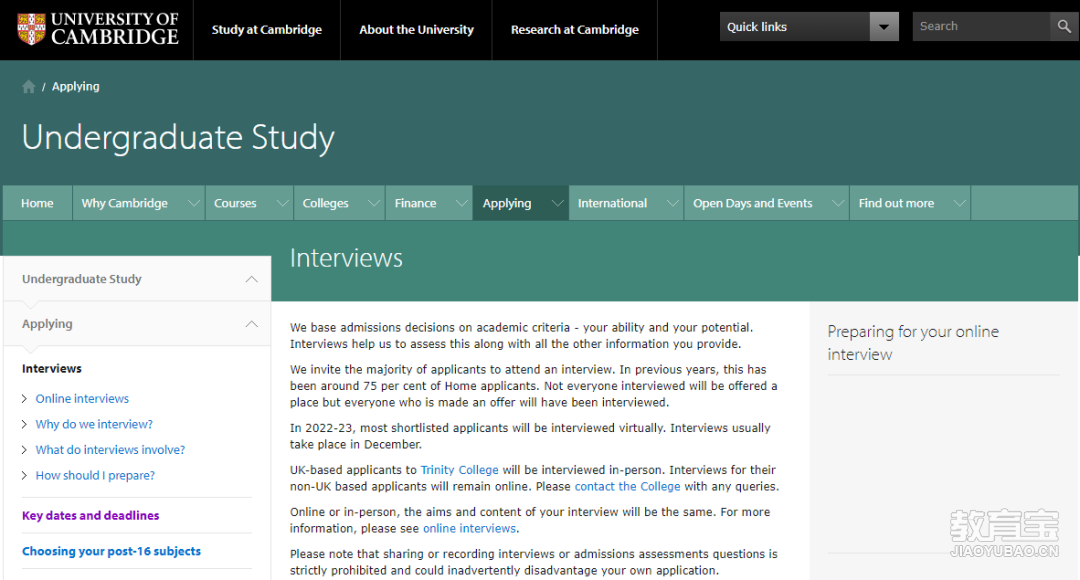Expand the International chevron

click(x=672, y=203)
